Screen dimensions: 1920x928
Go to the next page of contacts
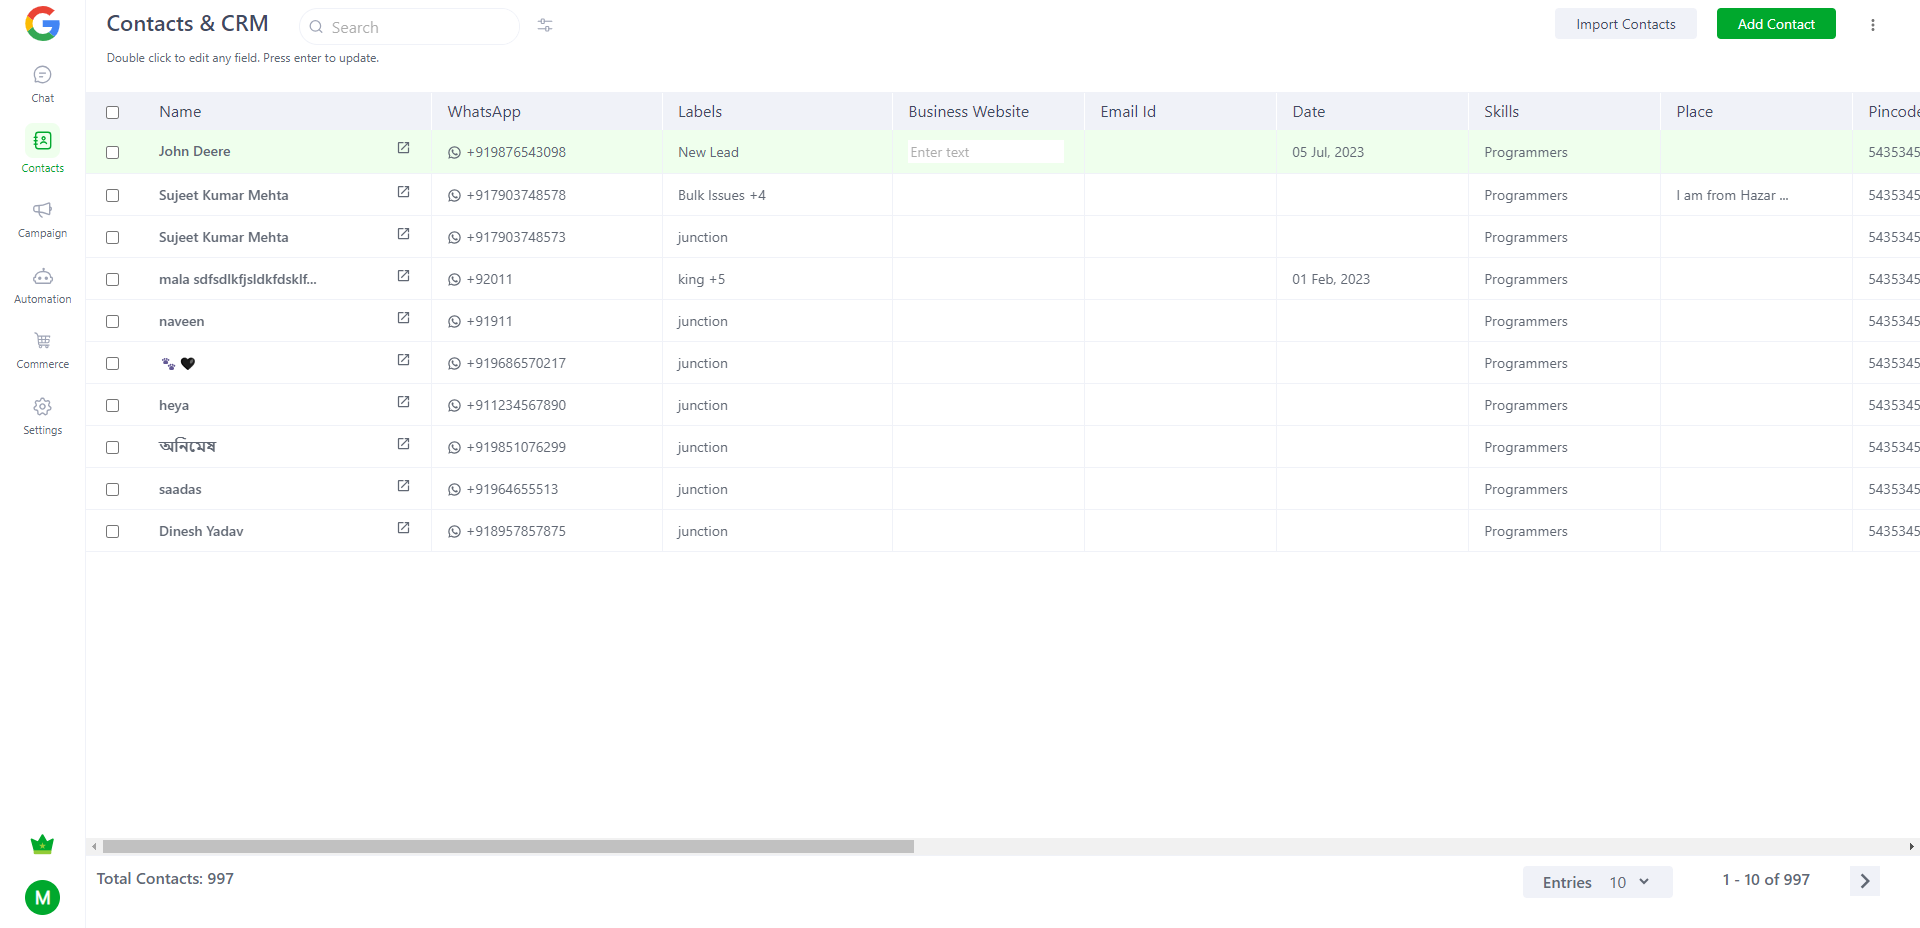(x=1864, y=881)
